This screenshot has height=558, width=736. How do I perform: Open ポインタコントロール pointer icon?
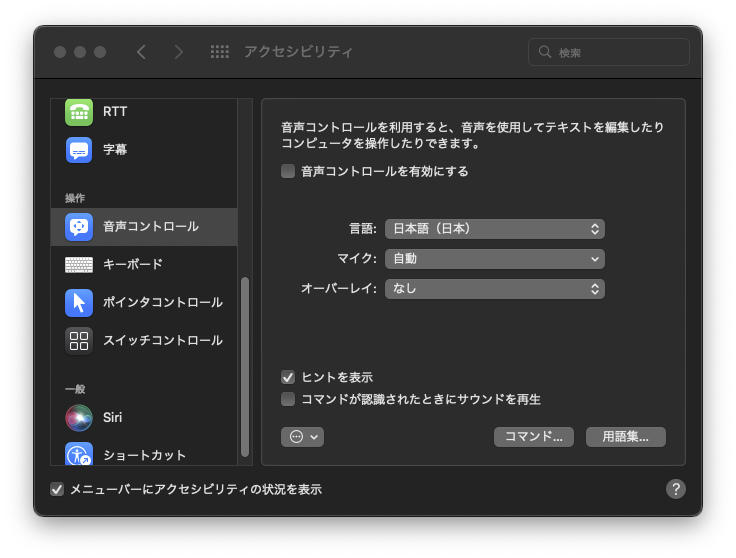coord(79,303)
